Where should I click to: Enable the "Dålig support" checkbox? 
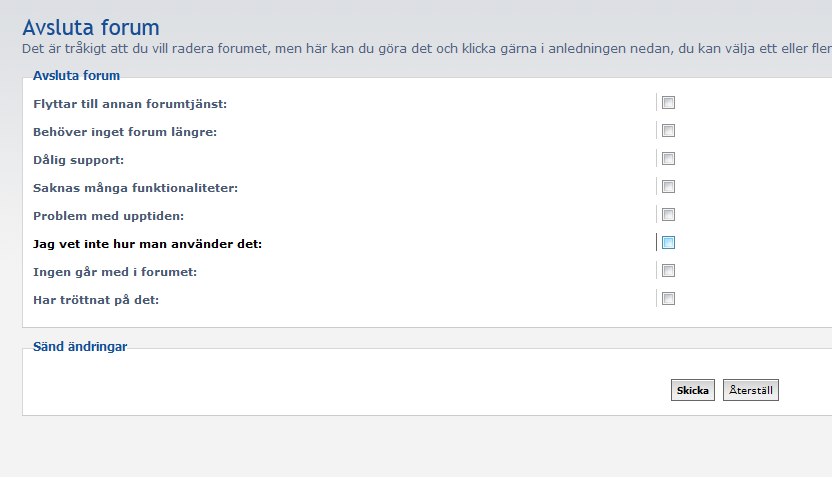click(x=668, y=158)
